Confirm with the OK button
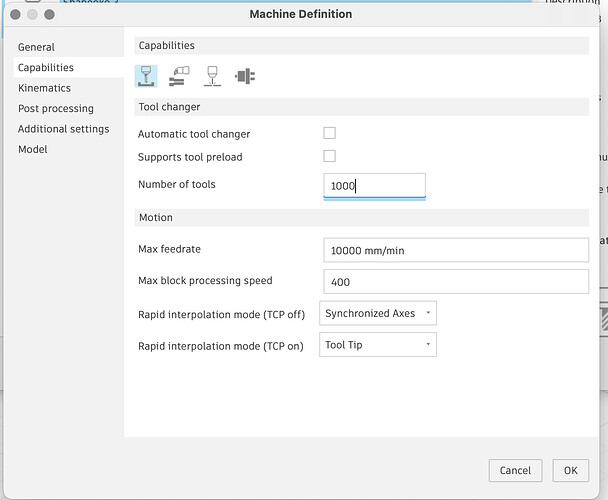 (x=570, y=471)
